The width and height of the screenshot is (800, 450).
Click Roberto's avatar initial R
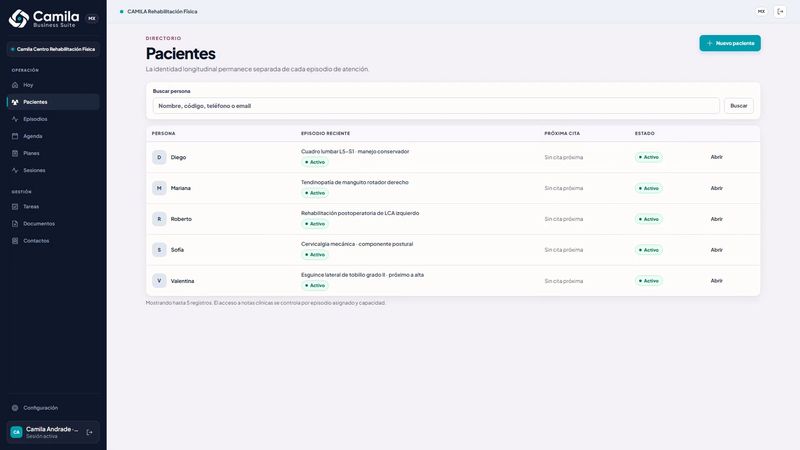(x=159, y=219)
